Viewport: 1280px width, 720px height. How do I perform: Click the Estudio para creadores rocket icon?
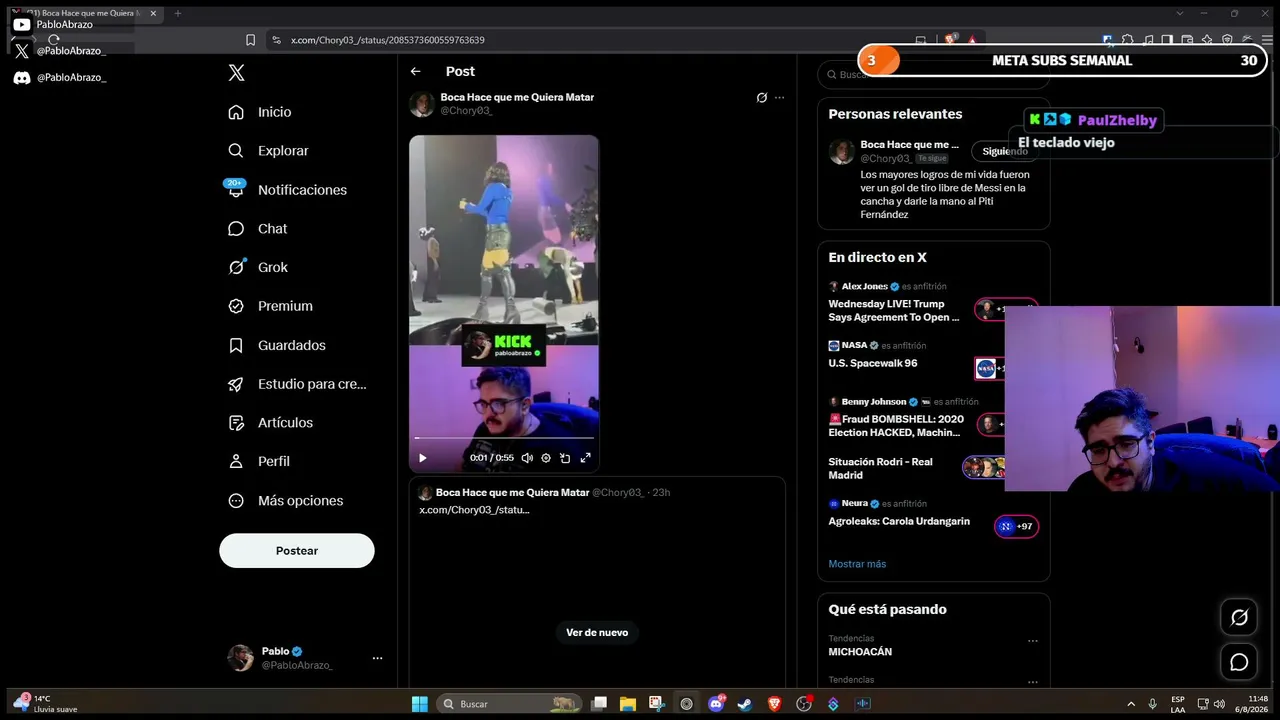point(236,384)
